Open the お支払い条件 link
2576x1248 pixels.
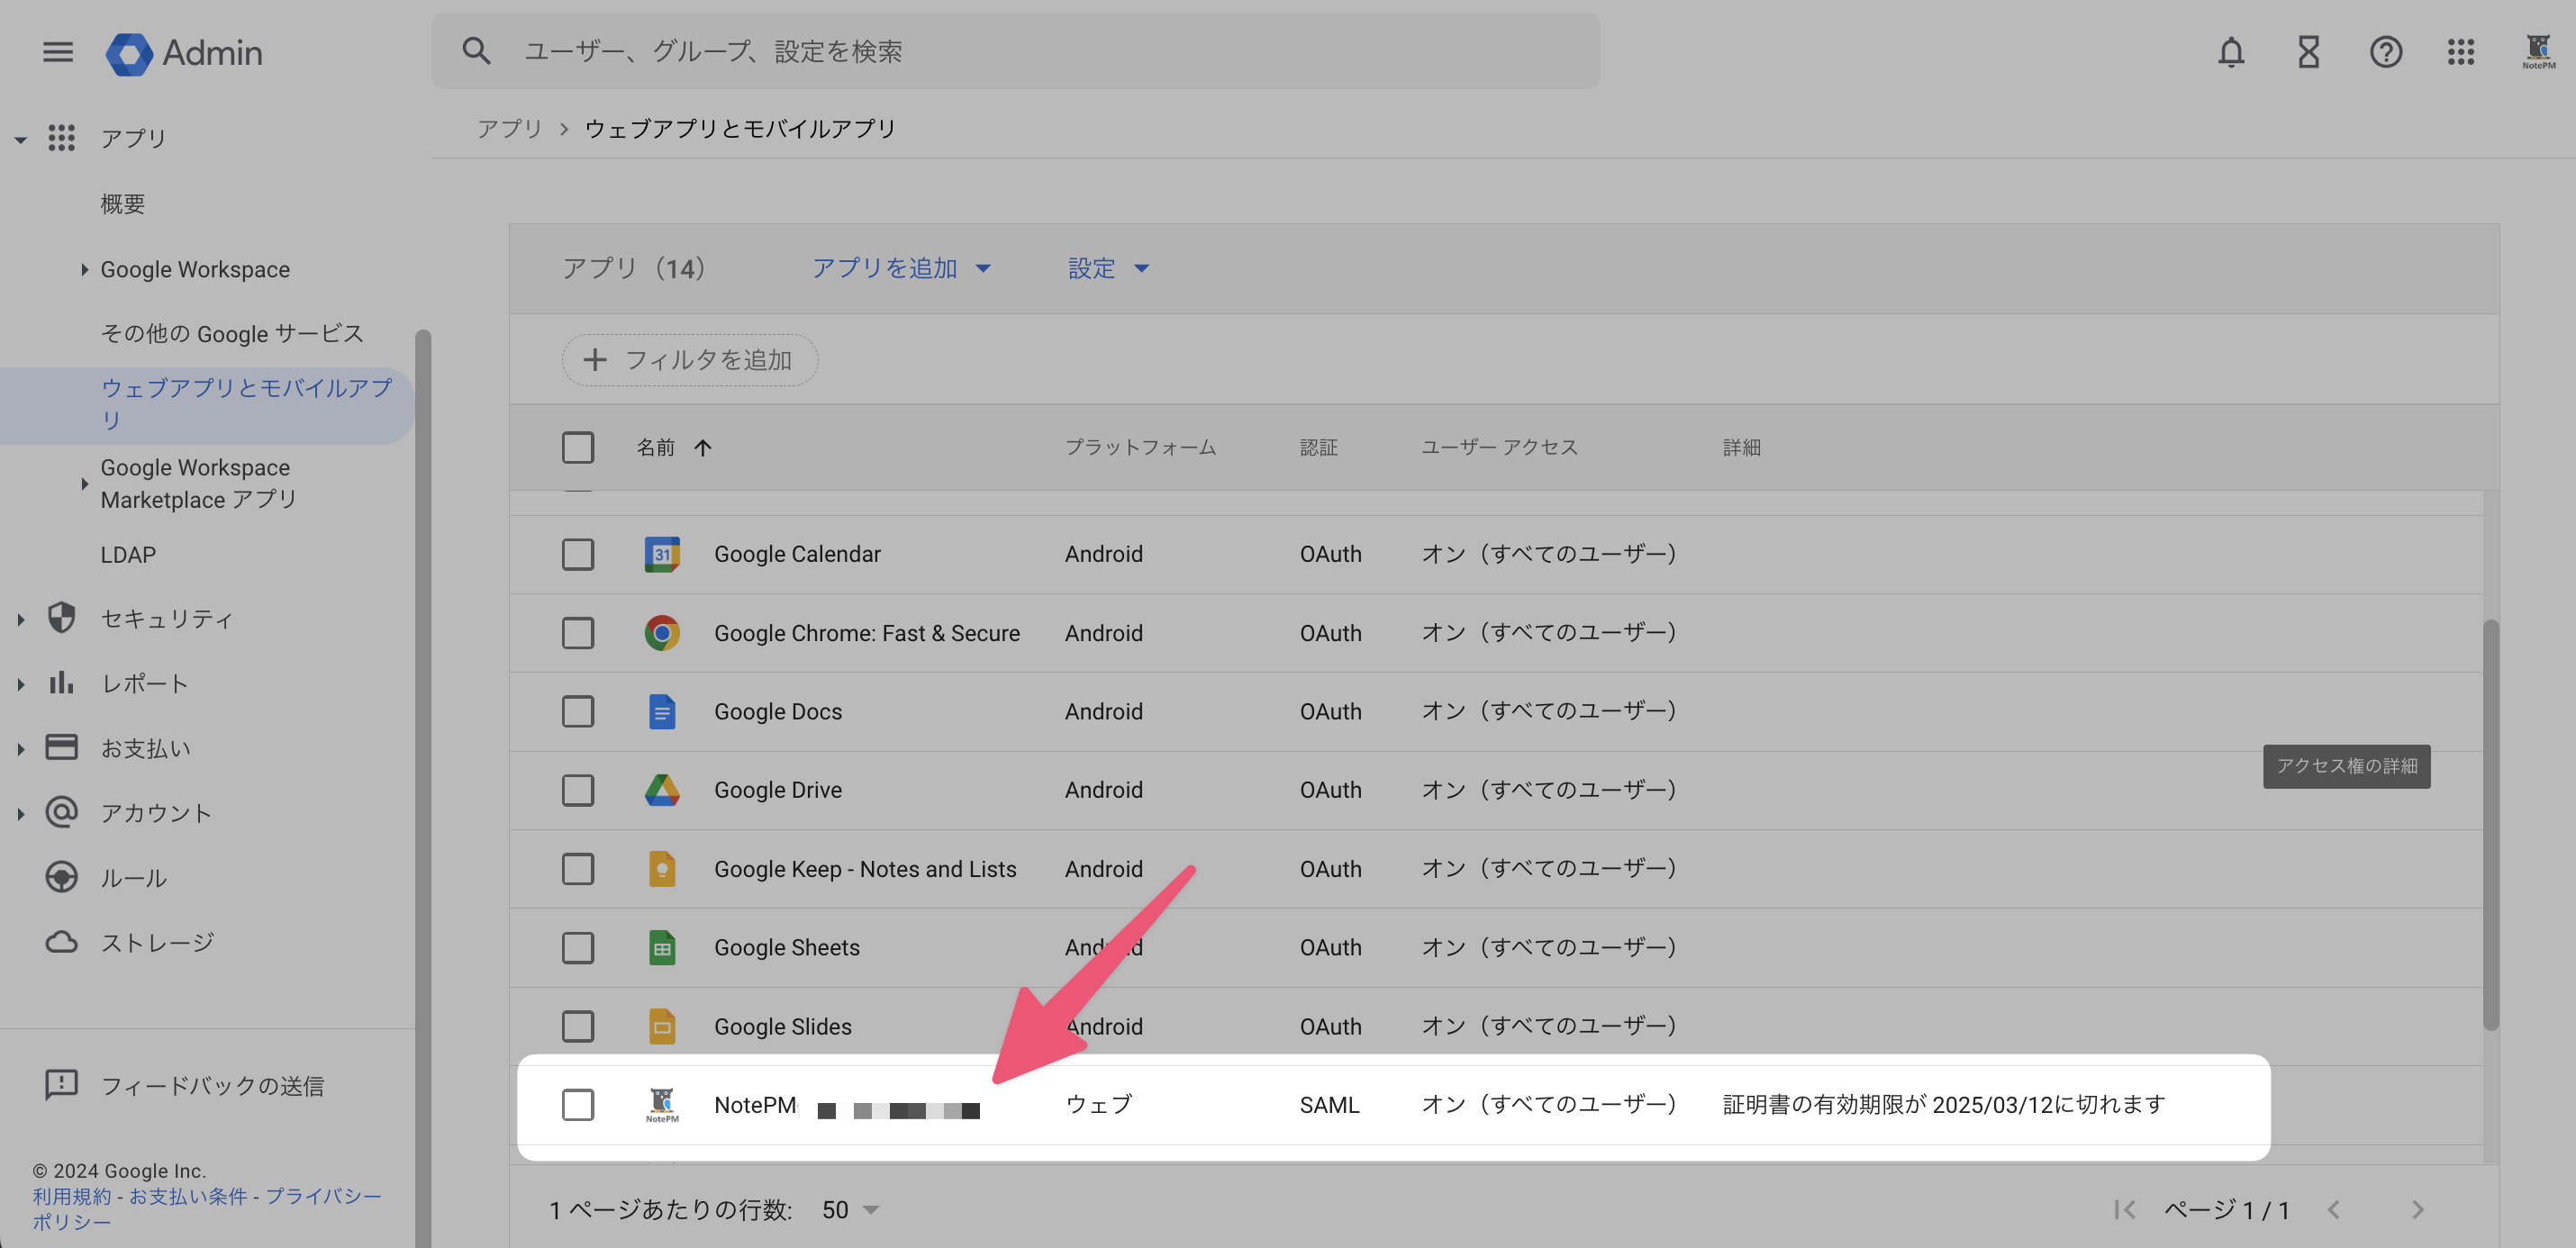188,1196
